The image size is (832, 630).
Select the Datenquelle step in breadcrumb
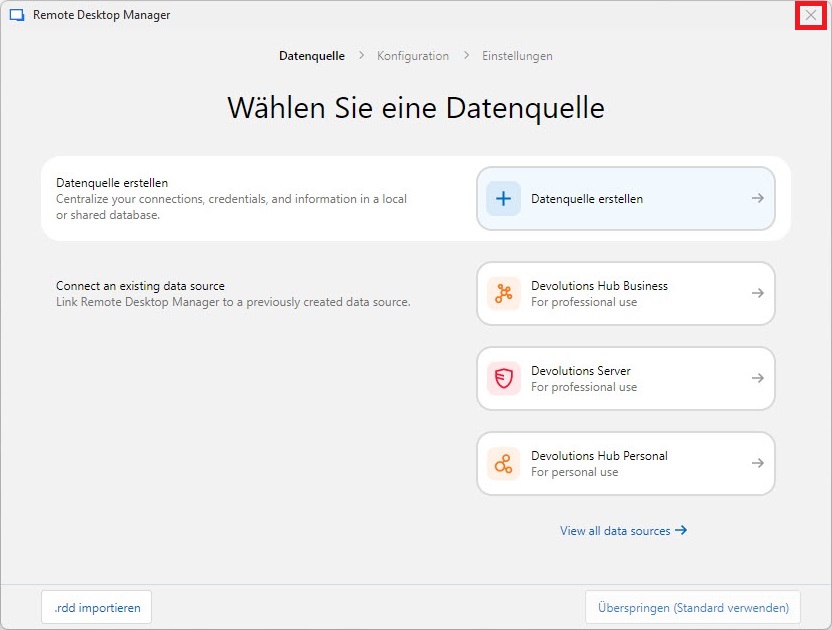(x=311, y=56)
